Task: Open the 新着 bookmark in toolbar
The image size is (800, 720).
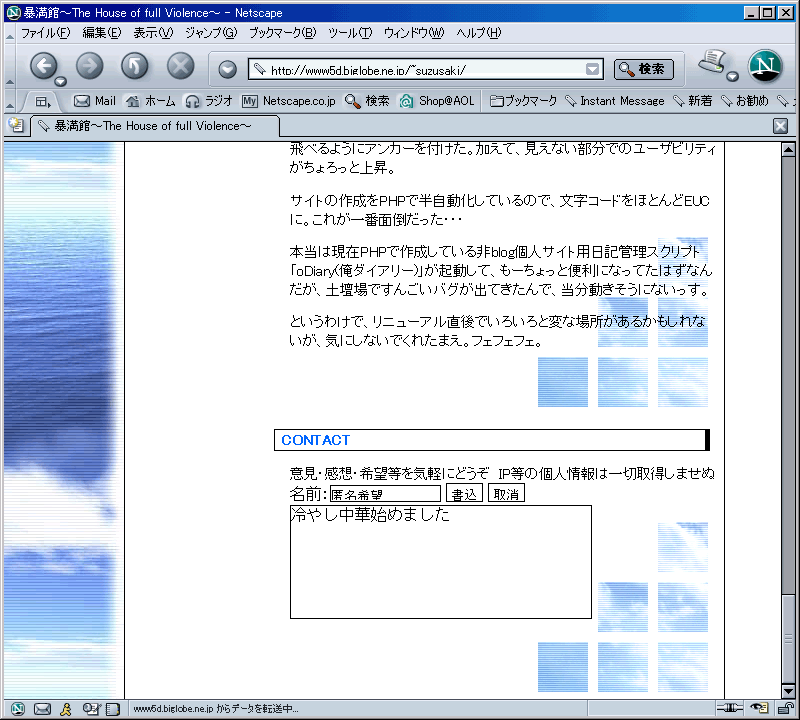Action: pos(692,101)
